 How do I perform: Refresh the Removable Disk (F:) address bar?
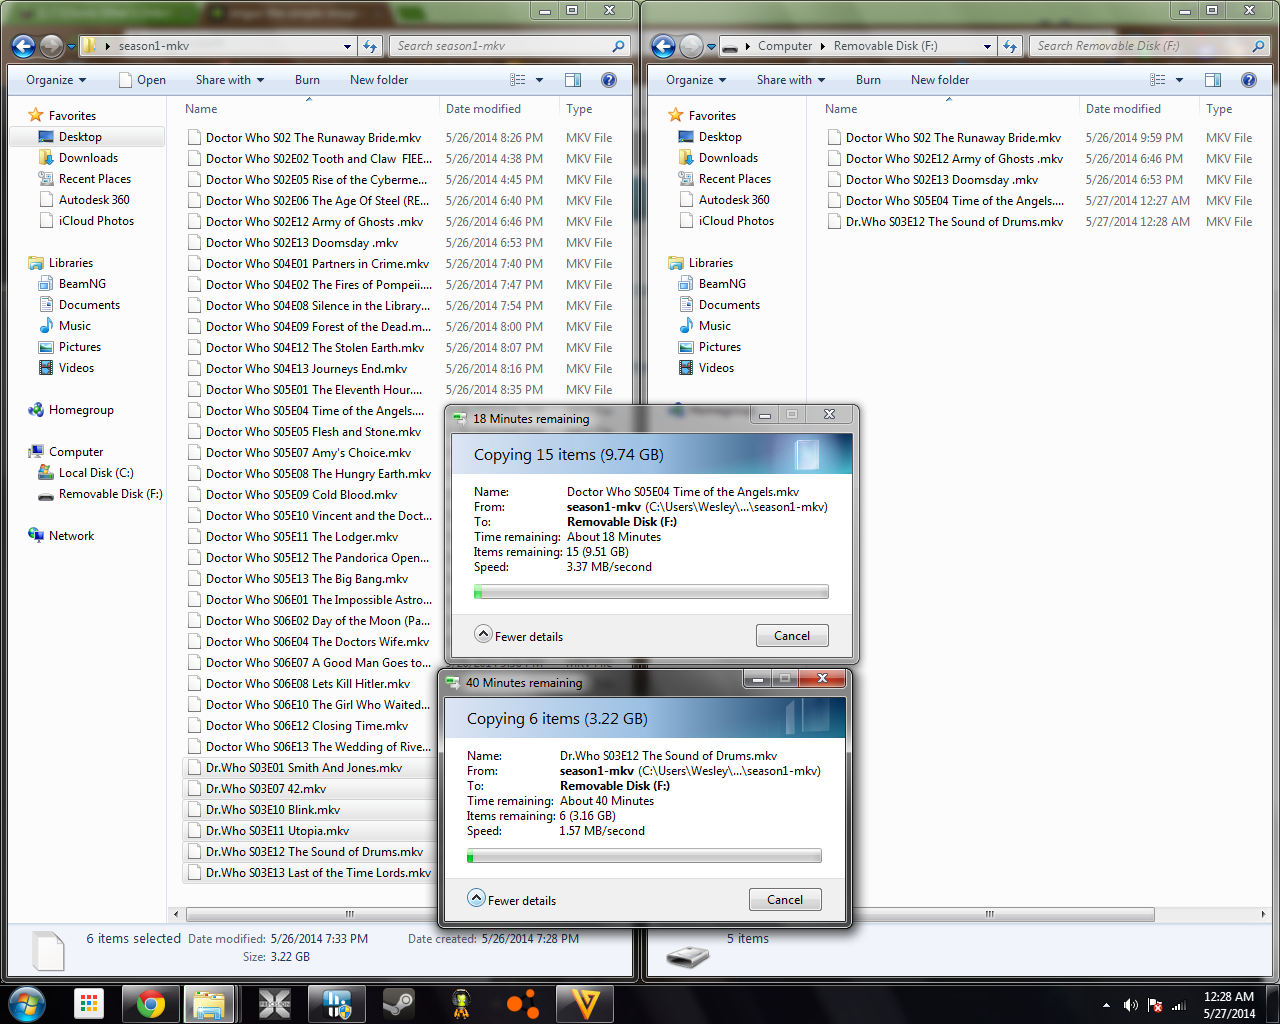point(1010,46)
